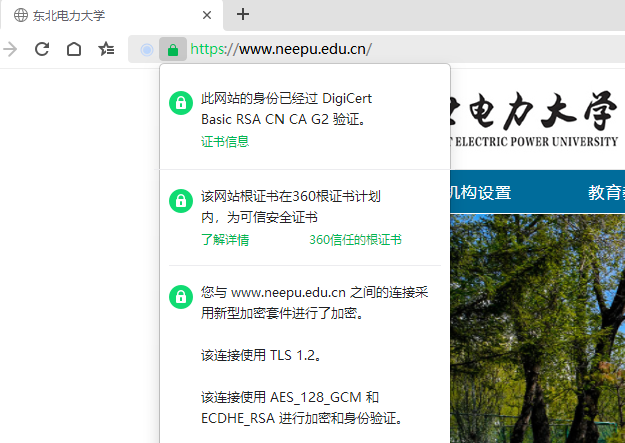Screen dimensions: 625x443
Task: Click the globe favicon on the tab
Action: click(x=21, y=15)
